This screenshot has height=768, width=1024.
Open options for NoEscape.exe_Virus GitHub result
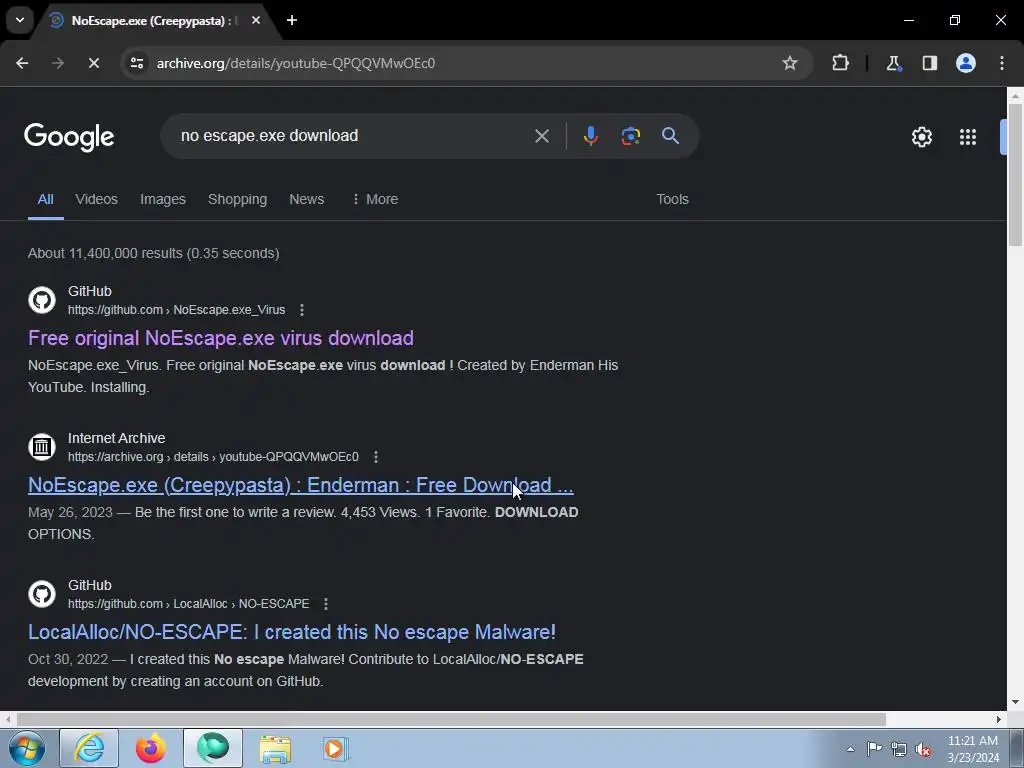[x=302, y=310]
